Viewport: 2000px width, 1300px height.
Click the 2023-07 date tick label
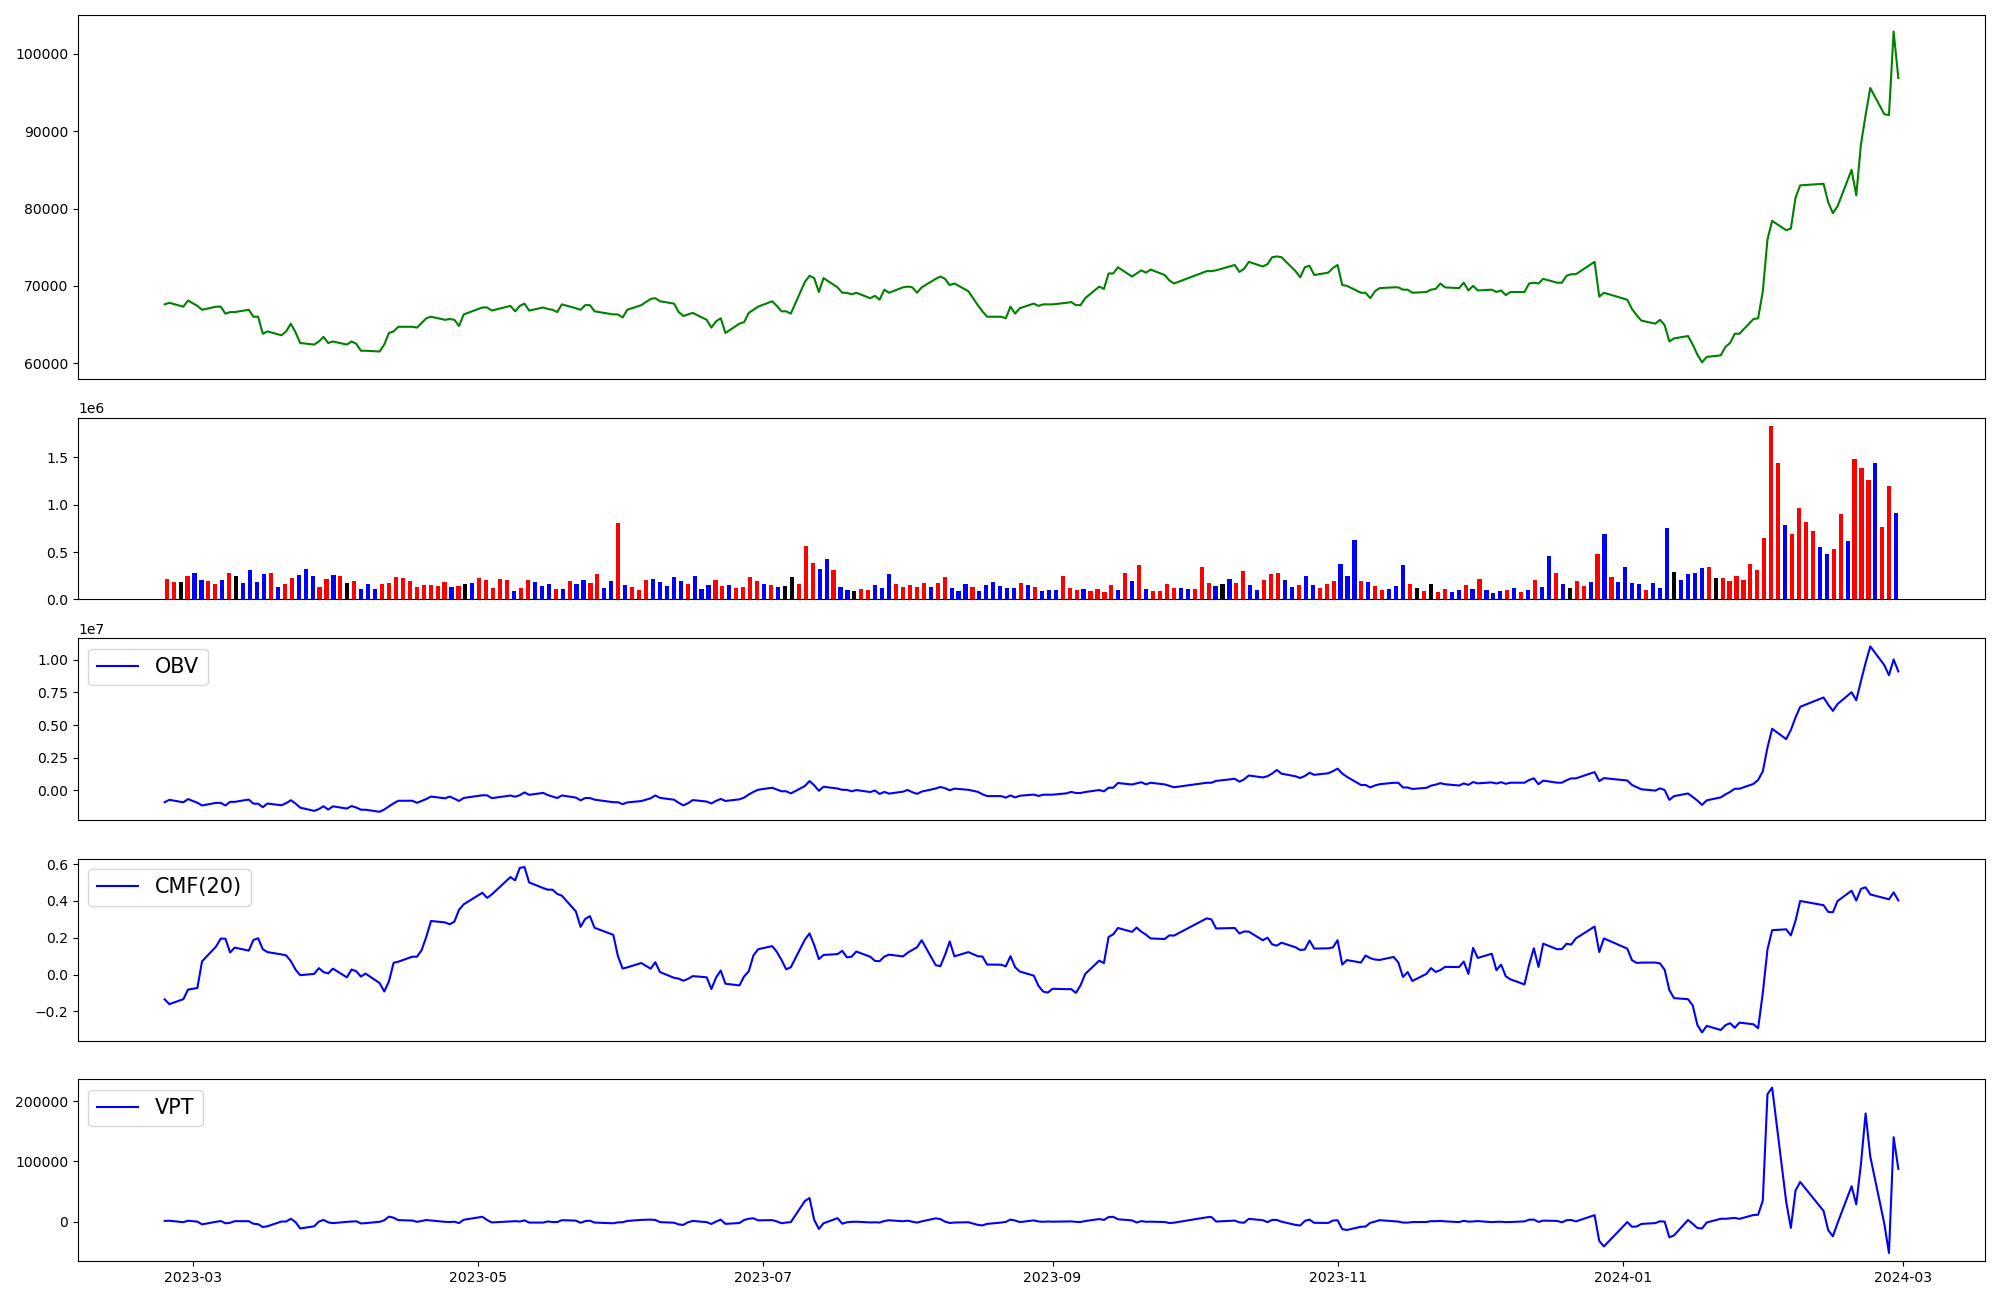[763, 1277]
